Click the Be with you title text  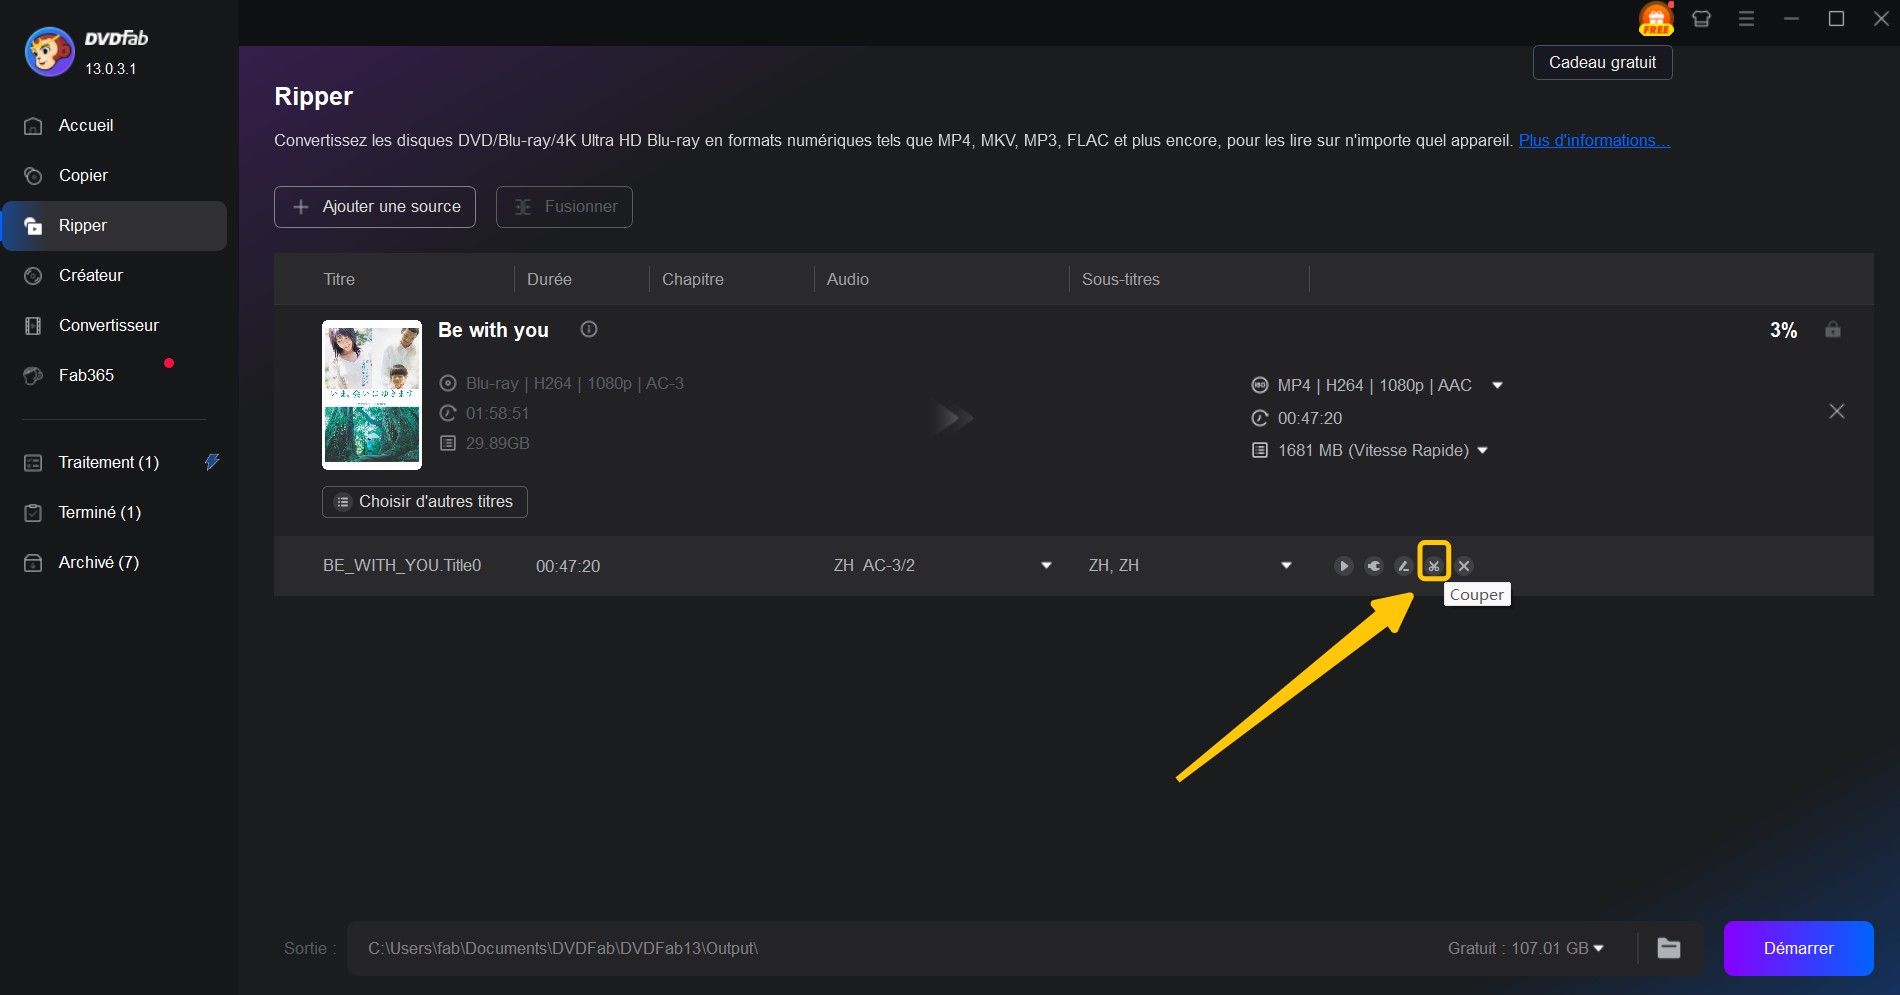coord(493,330)
